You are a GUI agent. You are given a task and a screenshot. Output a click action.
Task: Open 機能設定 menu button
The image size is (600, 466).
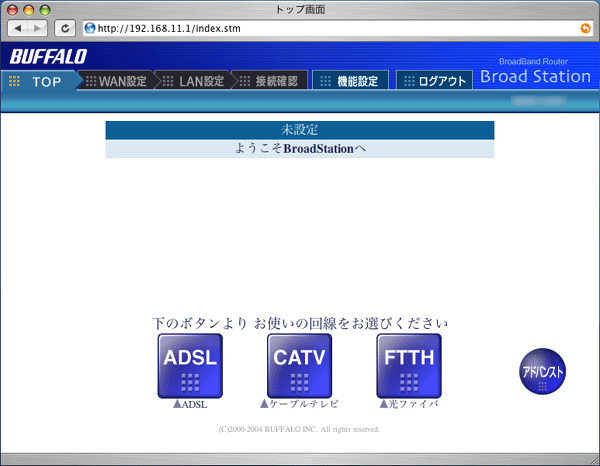[350, 80]
